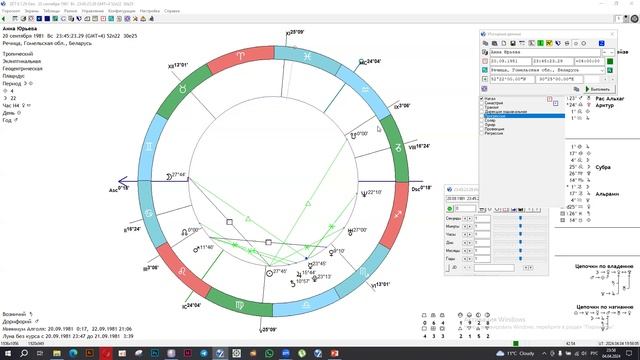Open the Экраны menu
Screen dimensions: 640x360
click(31, 11)
